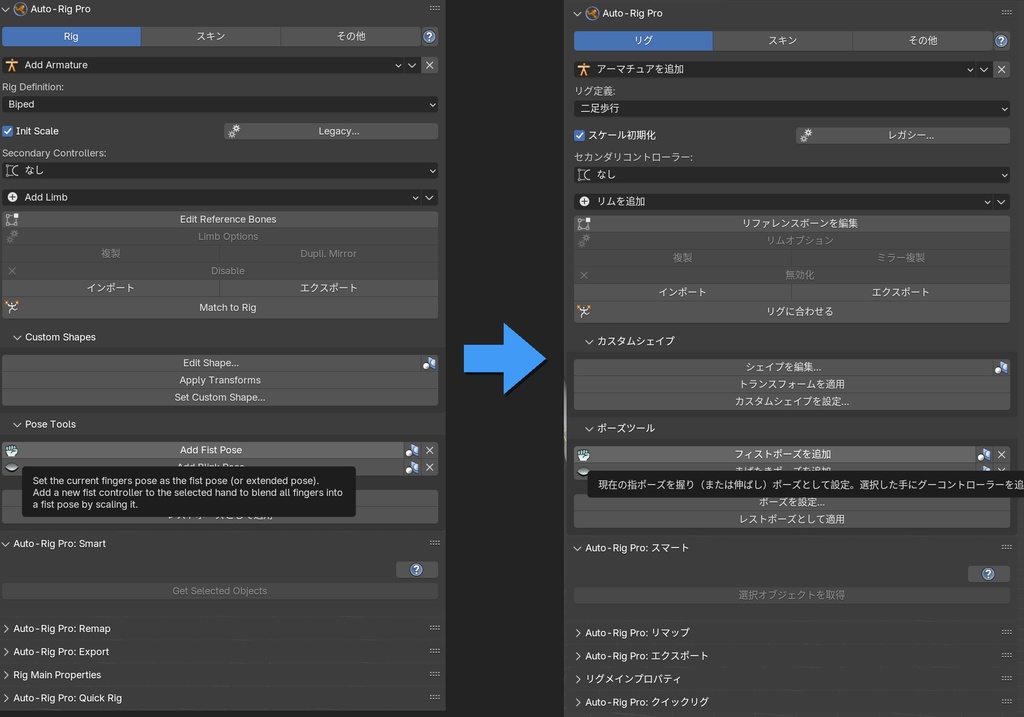
Task: Click X button beside アーマチュアを追加
Action: [1001, 69]
